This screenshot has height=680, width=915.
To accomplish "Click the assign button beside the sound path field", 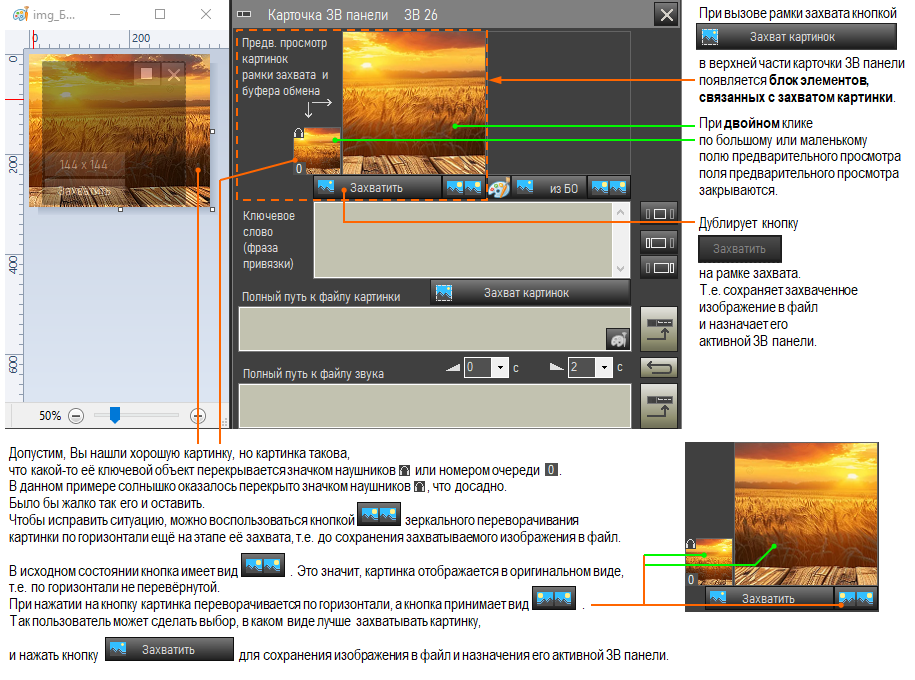I will 659,406.
